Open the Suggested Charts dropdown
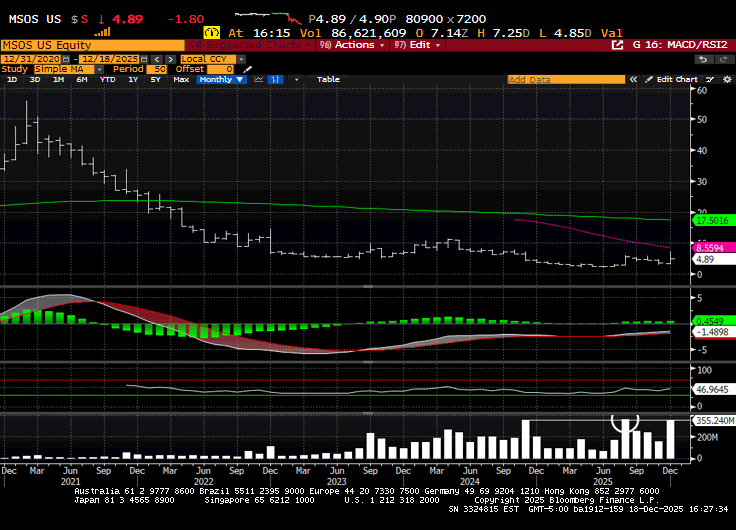The height and width of the screenshot is (530, 736). coord(251,45)
